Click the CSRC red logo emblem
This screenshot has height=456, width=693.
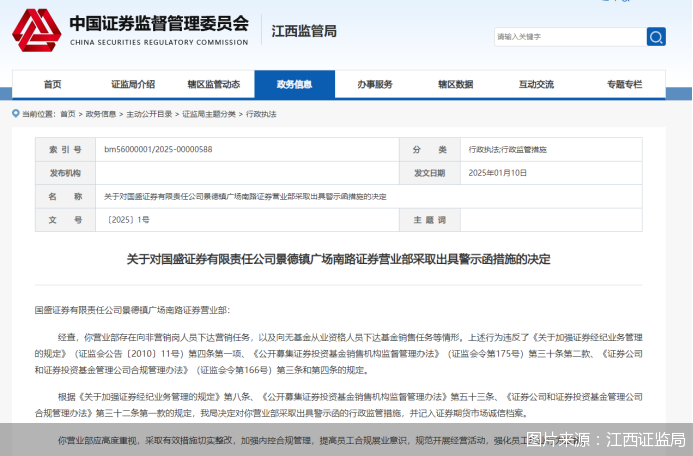[37, 30]
